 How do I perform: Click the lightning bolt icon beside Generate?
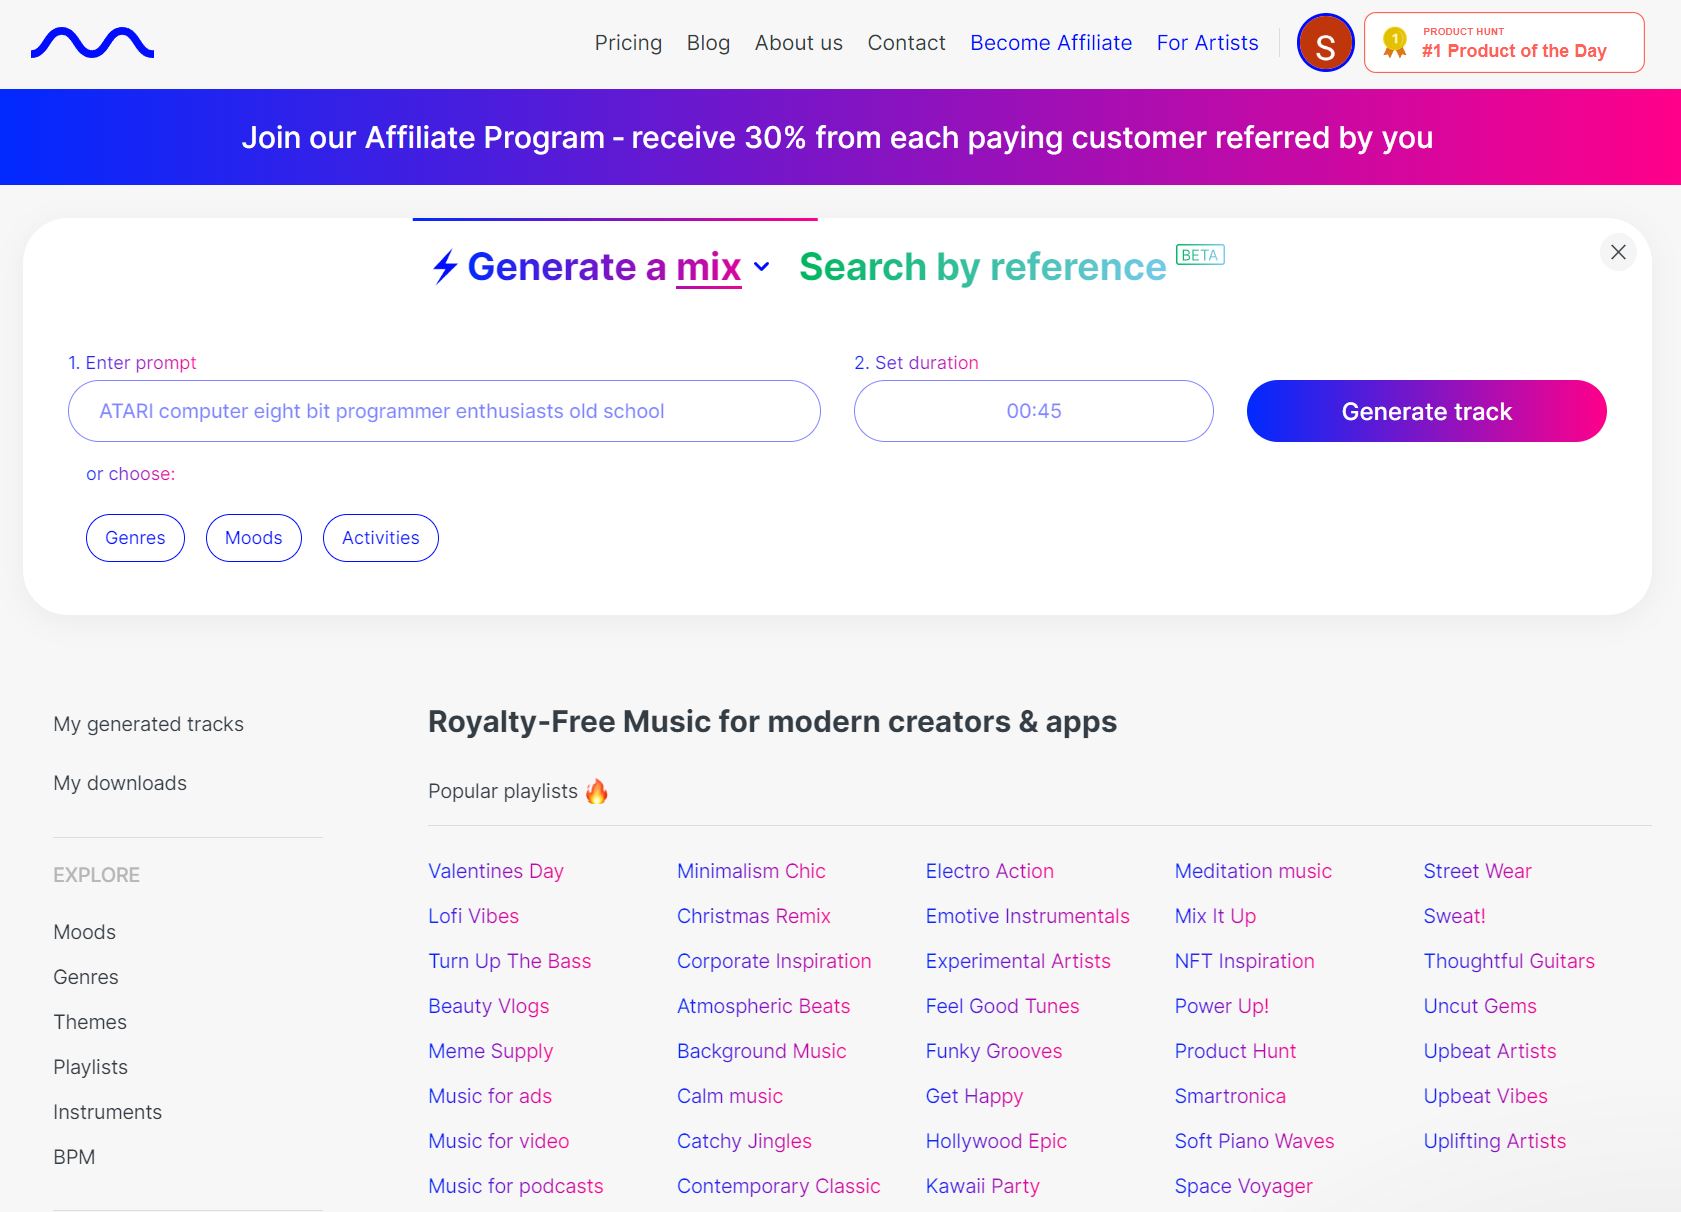coord(445,267)
